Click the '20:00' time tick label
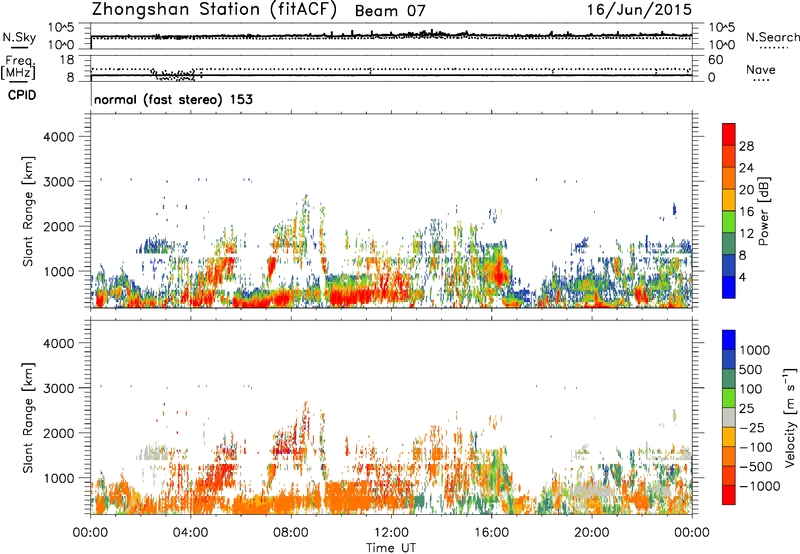 click(591, 533)
